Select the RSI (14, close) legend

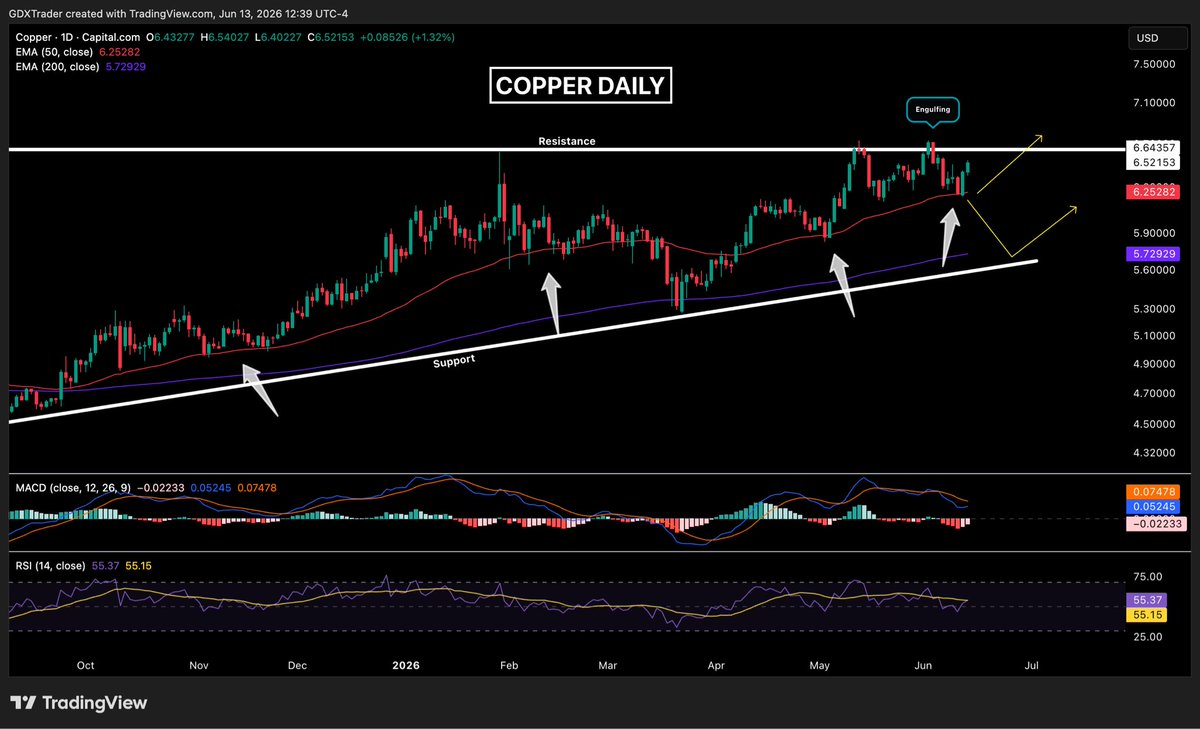coord(49,566)
